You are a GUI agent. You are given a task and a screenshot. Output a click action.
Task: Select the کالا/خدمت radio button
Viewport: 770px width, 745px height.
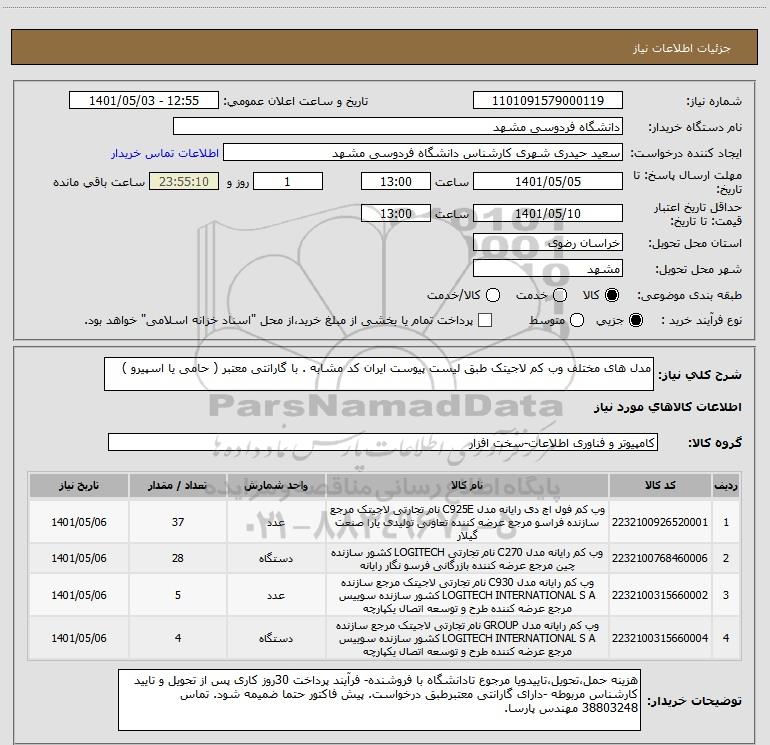click(493, 295)
